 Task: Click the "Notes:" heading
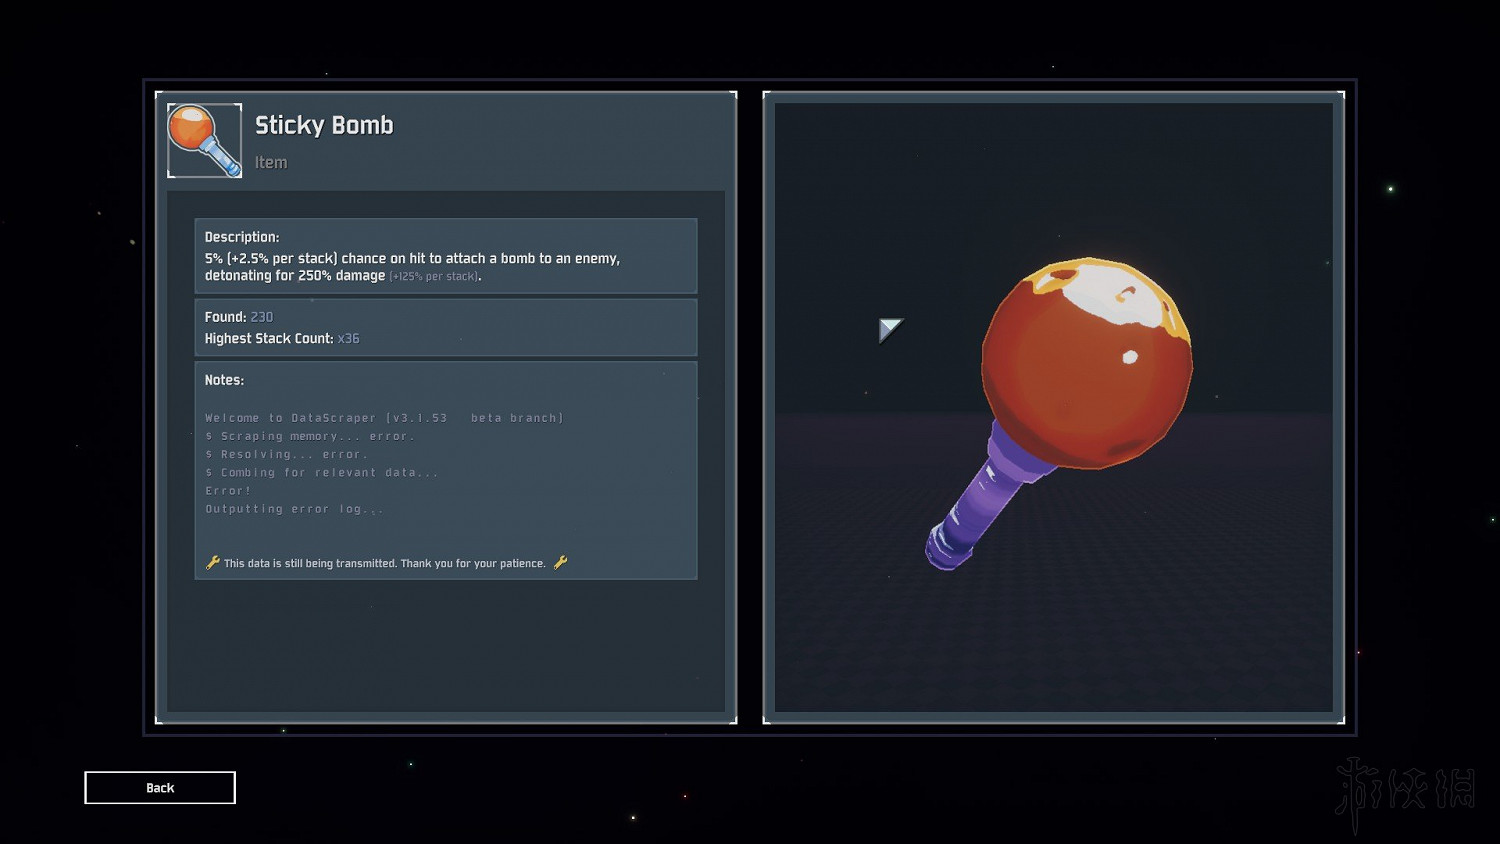pos(224,380)
